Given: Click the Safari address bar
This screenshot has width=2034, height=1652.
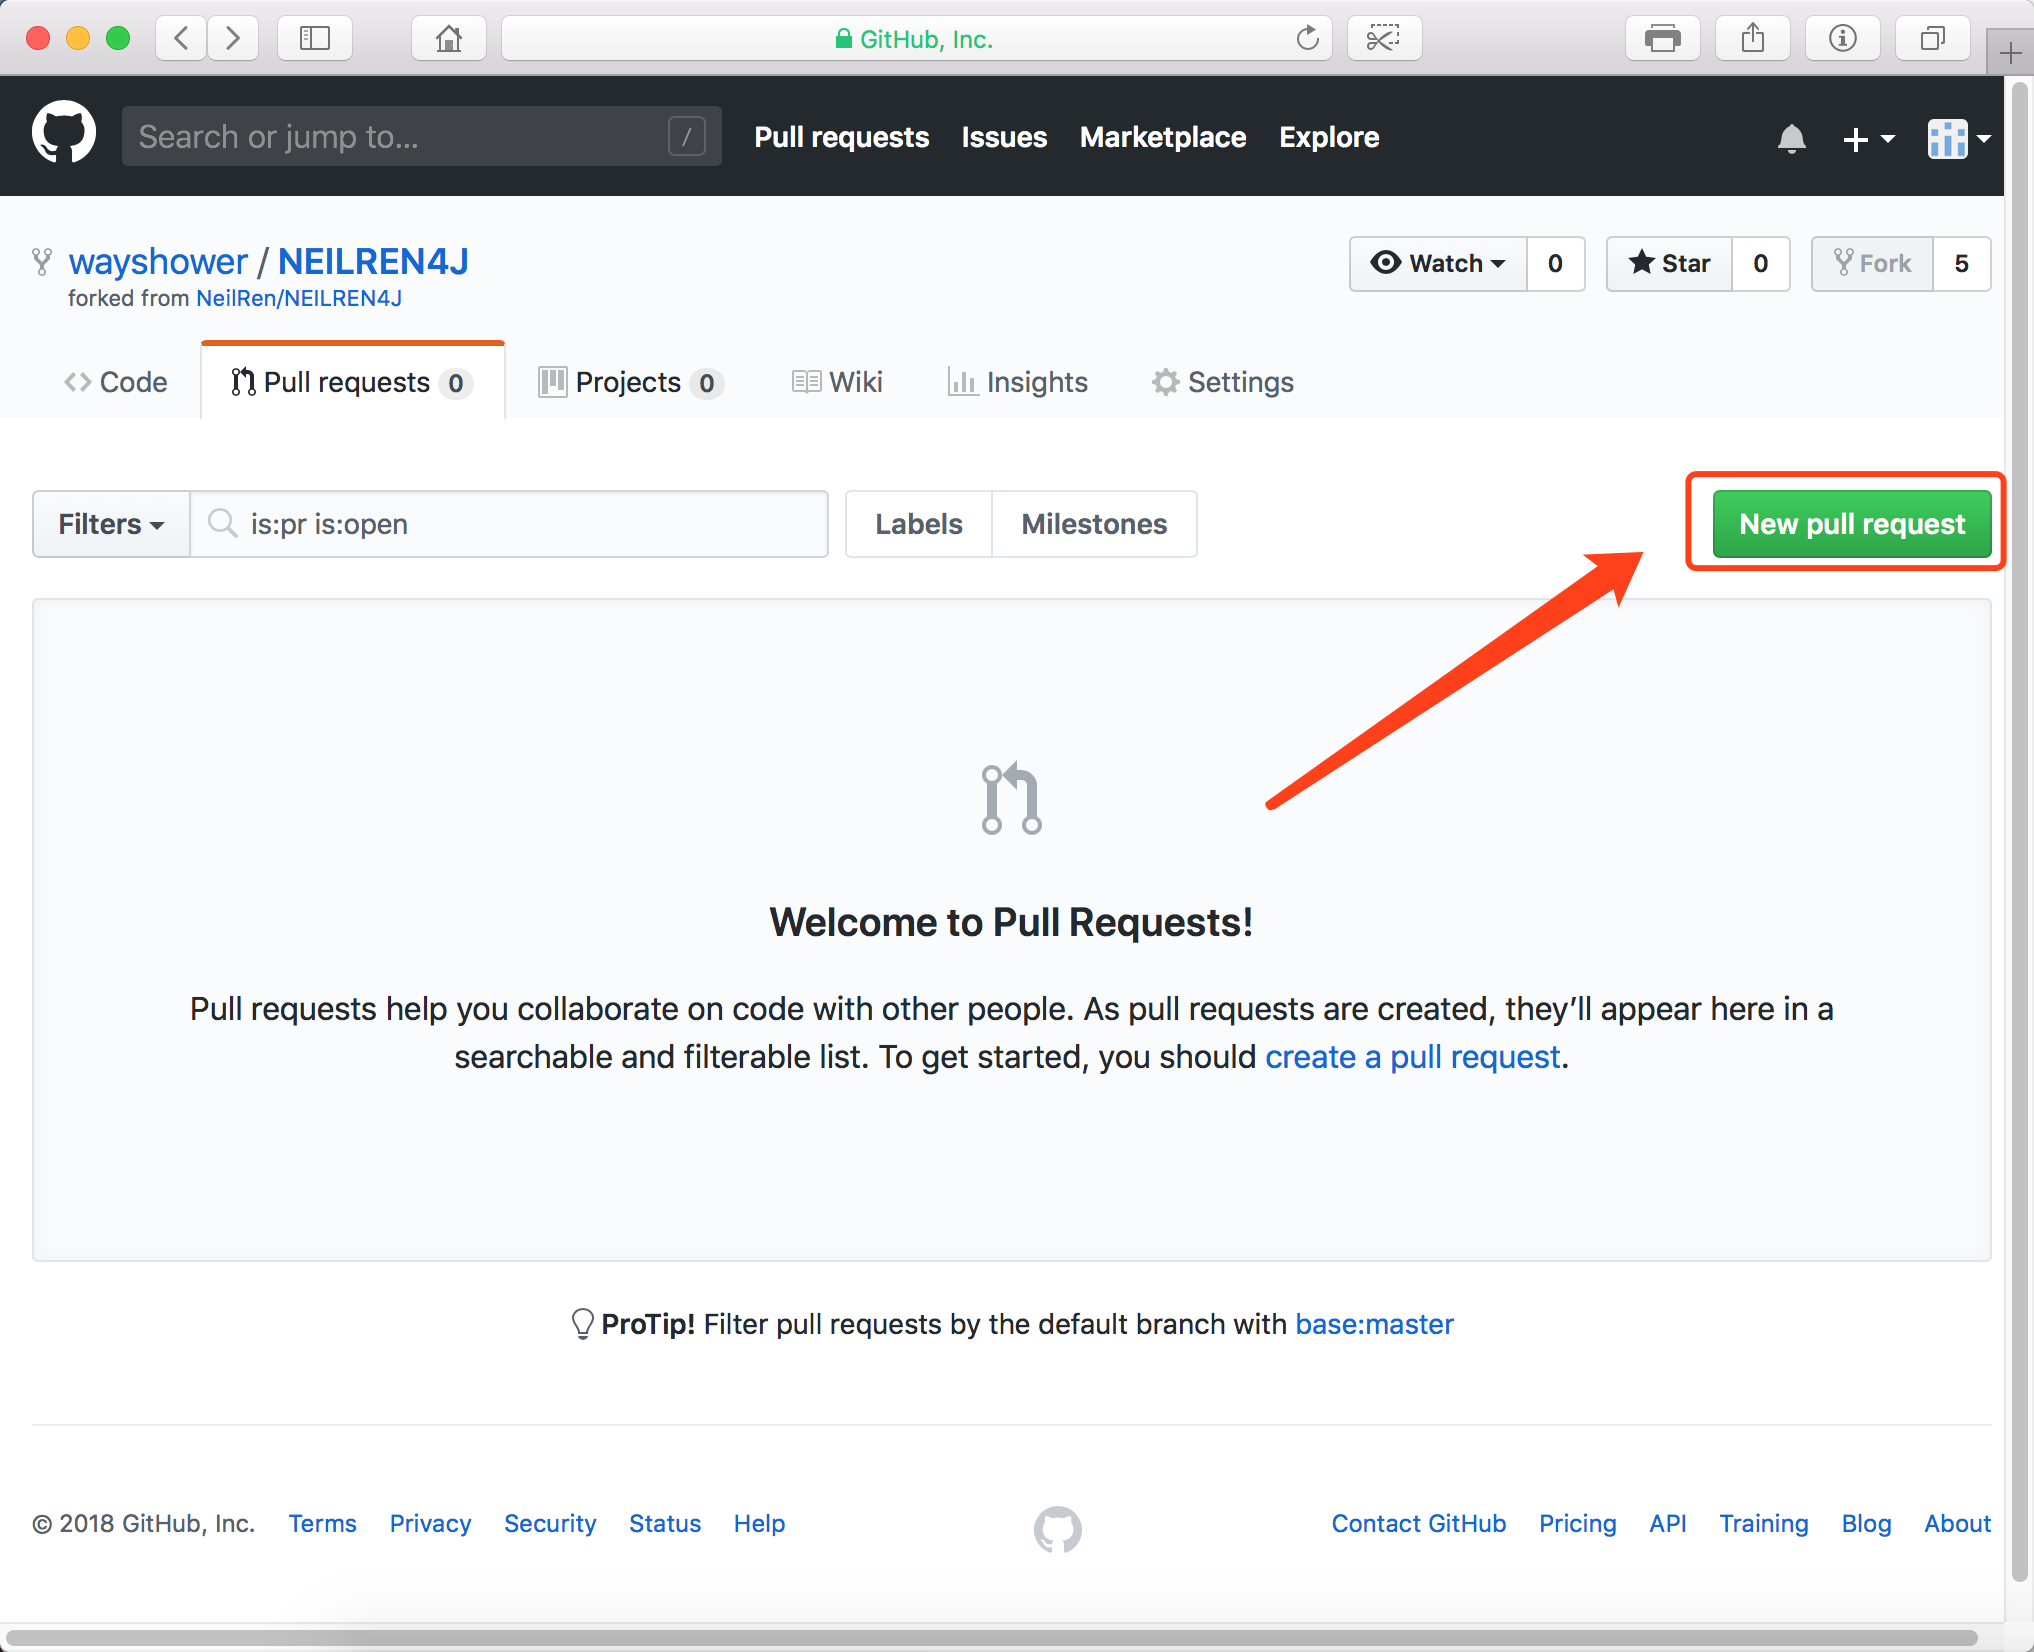Looking at the screenshot, I should pos(916,38).
